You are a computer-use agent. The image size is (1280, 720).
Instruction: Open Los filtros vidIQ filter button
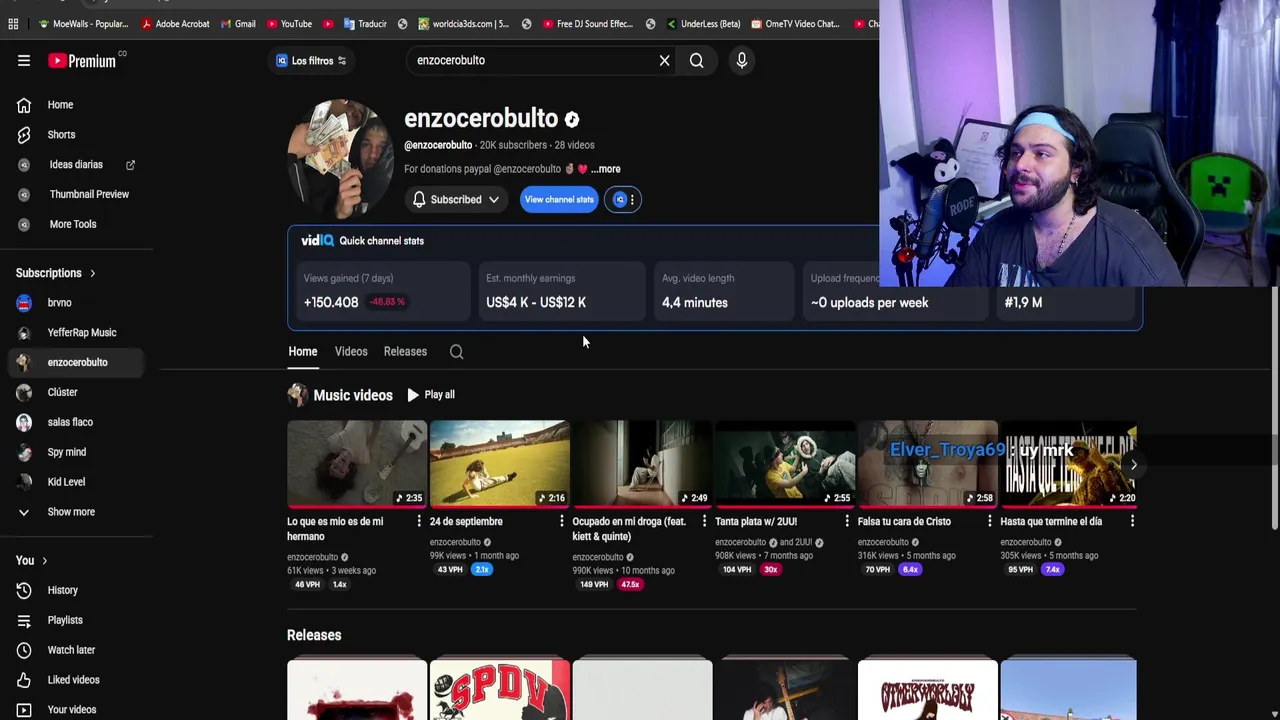click(310, 60)
